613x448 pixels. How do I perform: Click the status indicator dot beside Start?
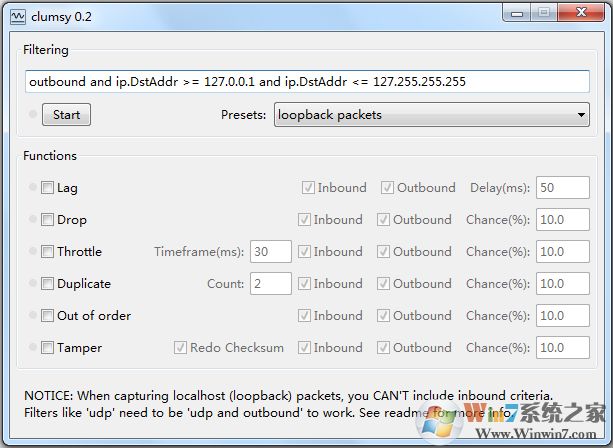pyautogui.click(x=33, y=114)
